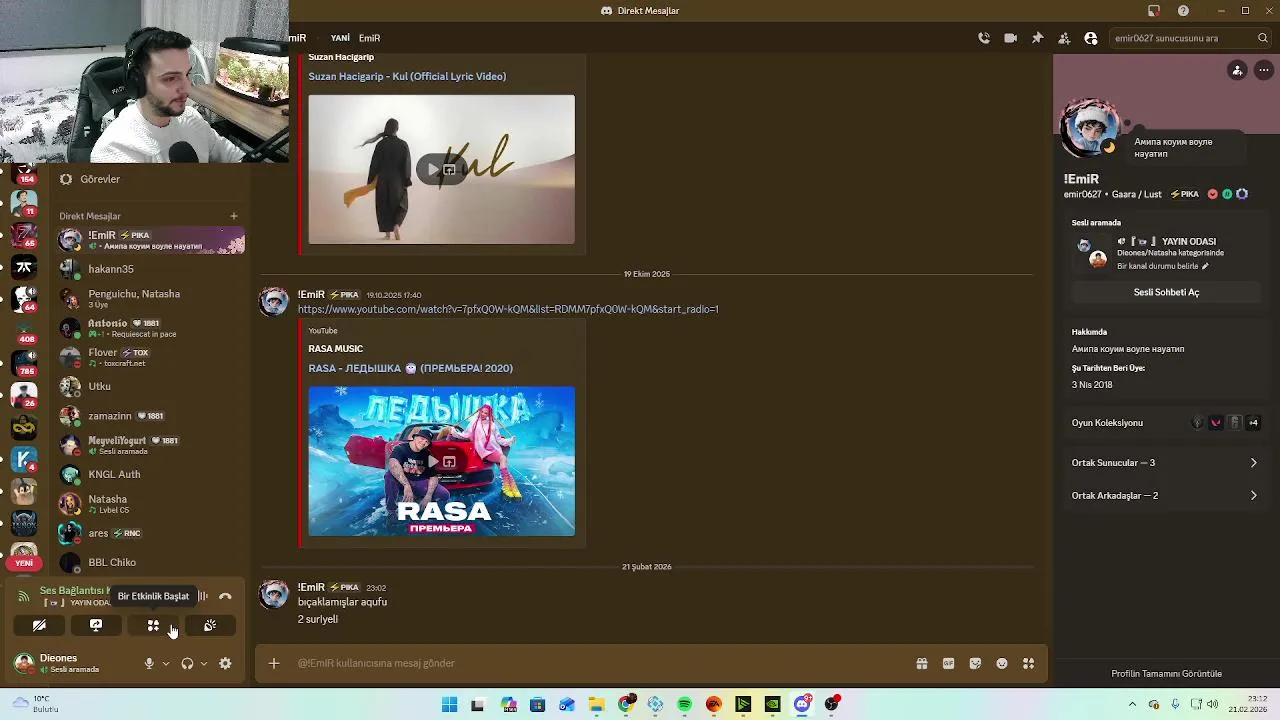Hide the user profile panel
The width and height of the screenshot is (1280, 720).
[x=1091, y=38]
